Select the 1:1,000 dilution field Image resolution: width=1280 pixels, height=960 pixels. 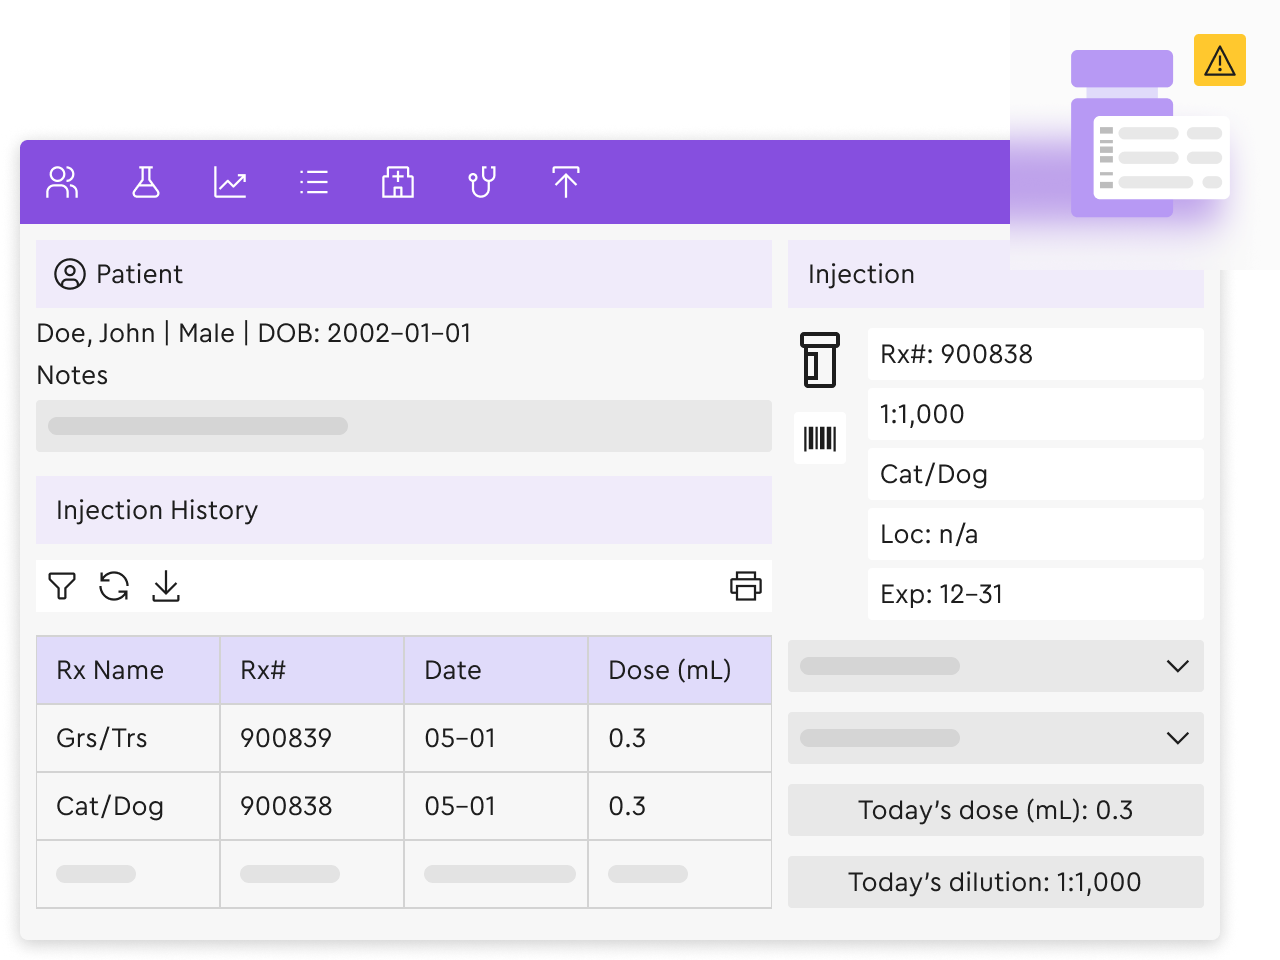pyautogui.click(x=1036, y=414)
